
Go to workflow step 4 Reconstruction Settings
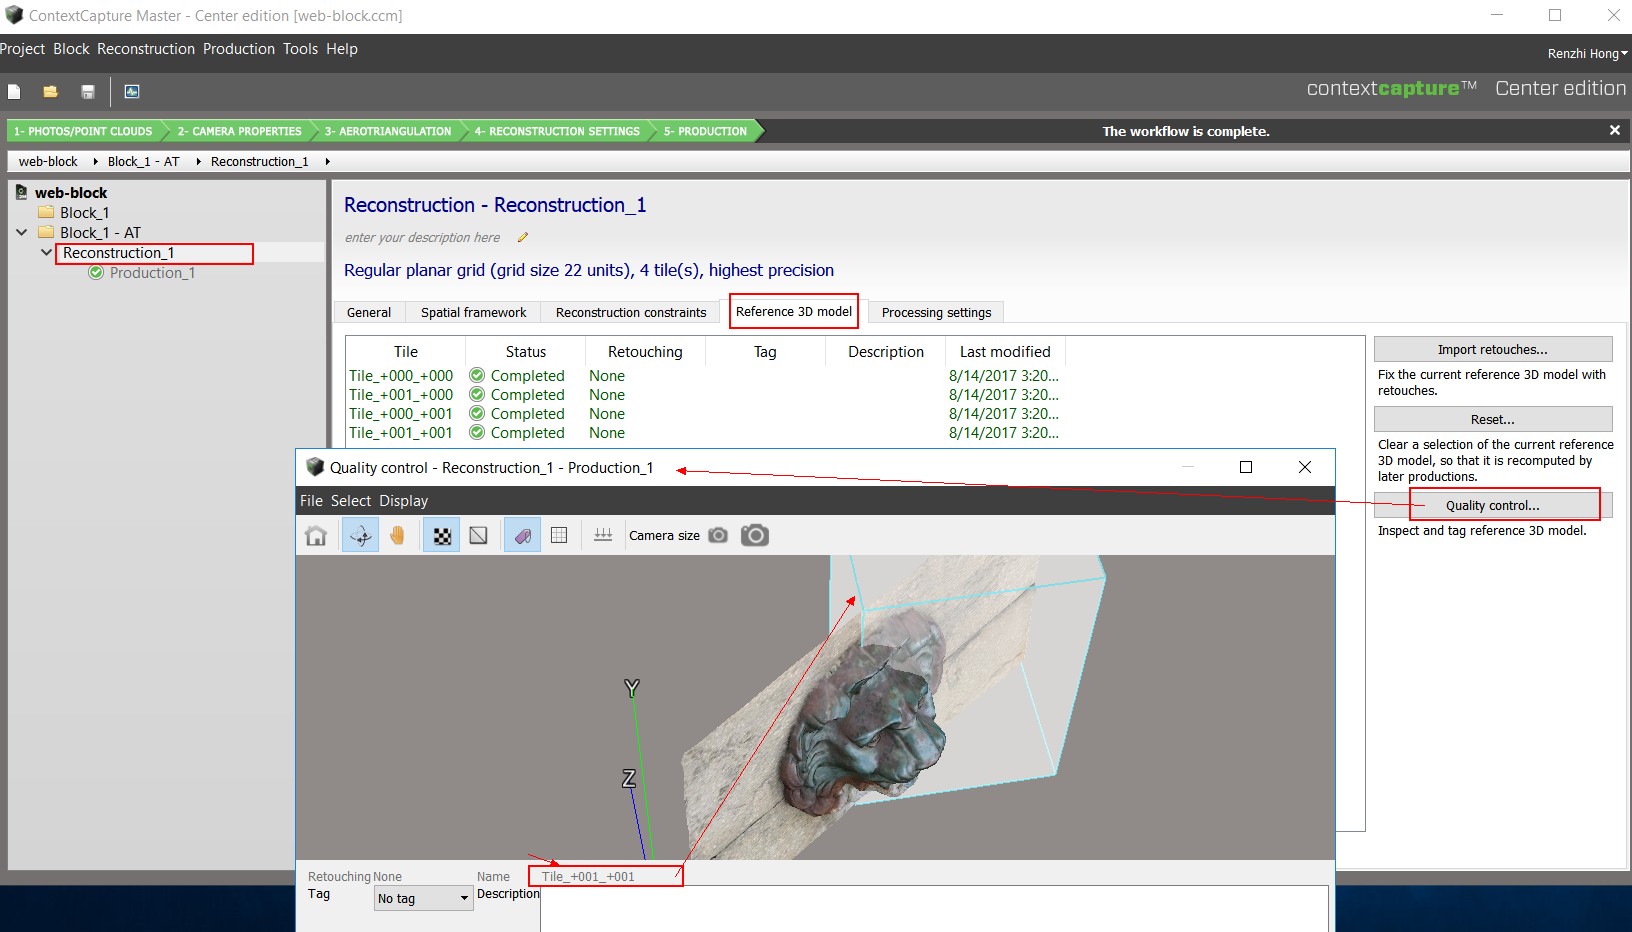[x=557, y=131]
